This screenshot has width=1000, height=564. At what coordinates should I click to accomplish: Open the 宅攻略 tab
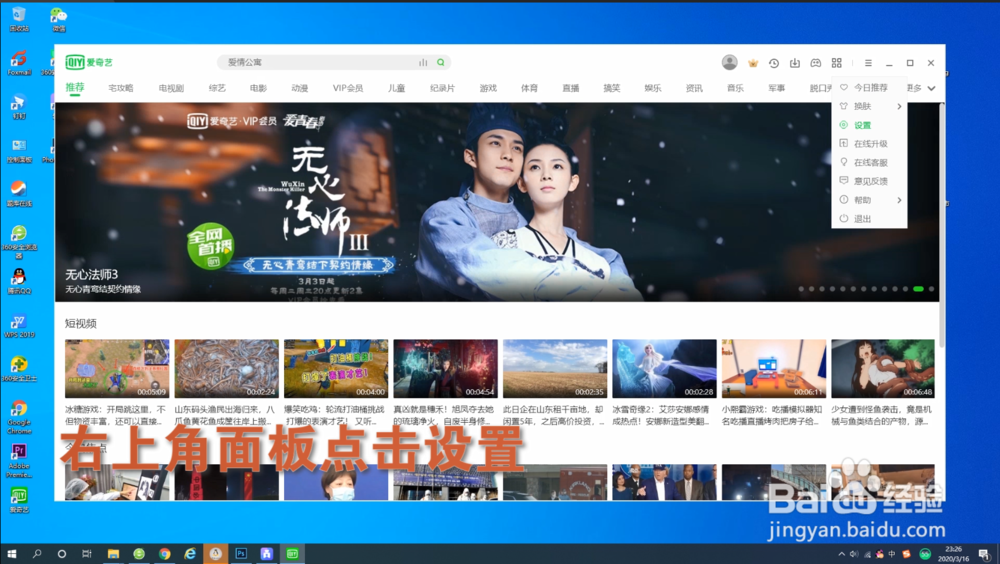121,88
